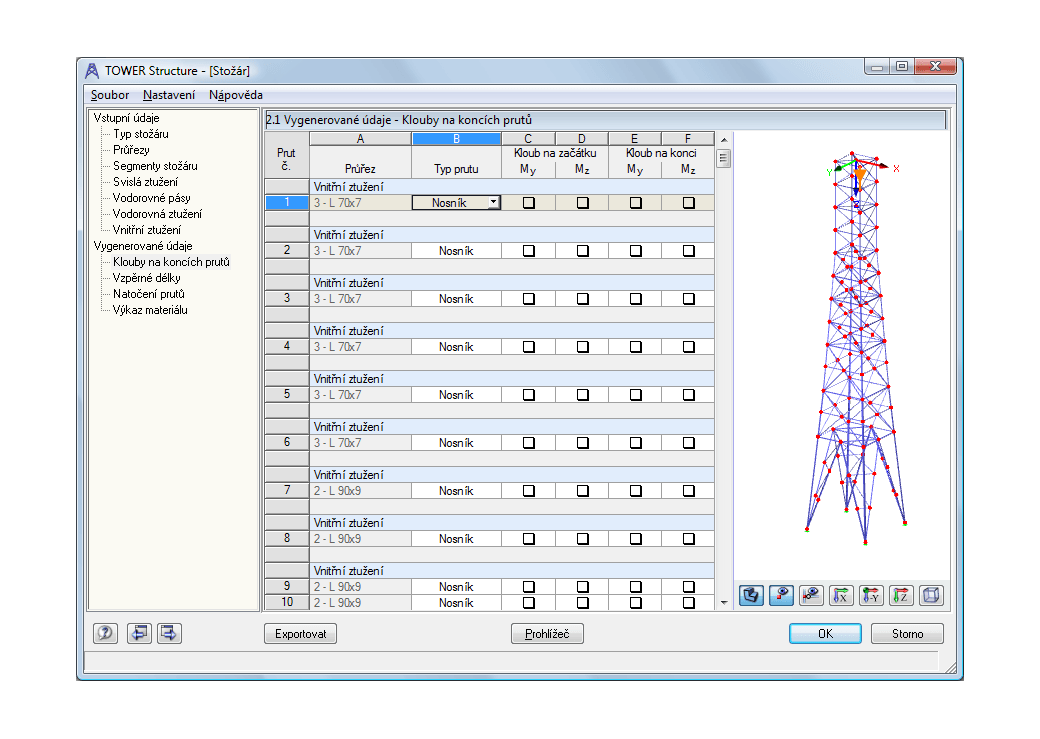Click the help question mark icon
Screen dimensions: 1040x739
(x=106, y=633)
